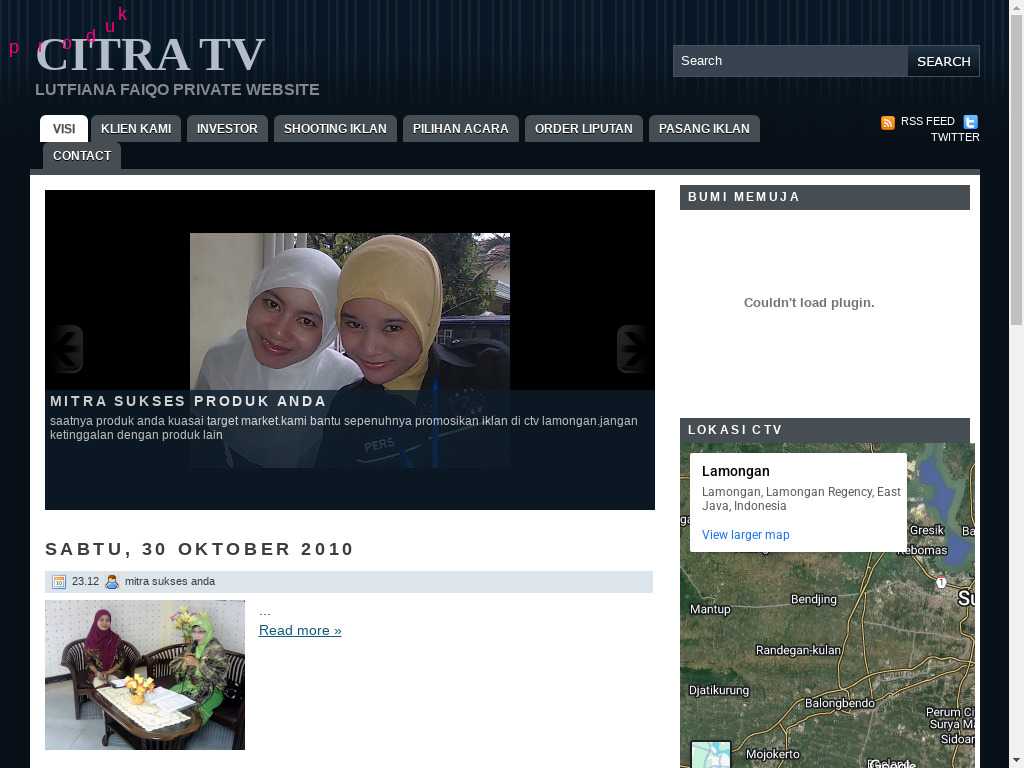The width and height of the screenshot is (1024, 768).
Task: Switch to the Shooting Iklan tab
Action: [x=335, y=129]
